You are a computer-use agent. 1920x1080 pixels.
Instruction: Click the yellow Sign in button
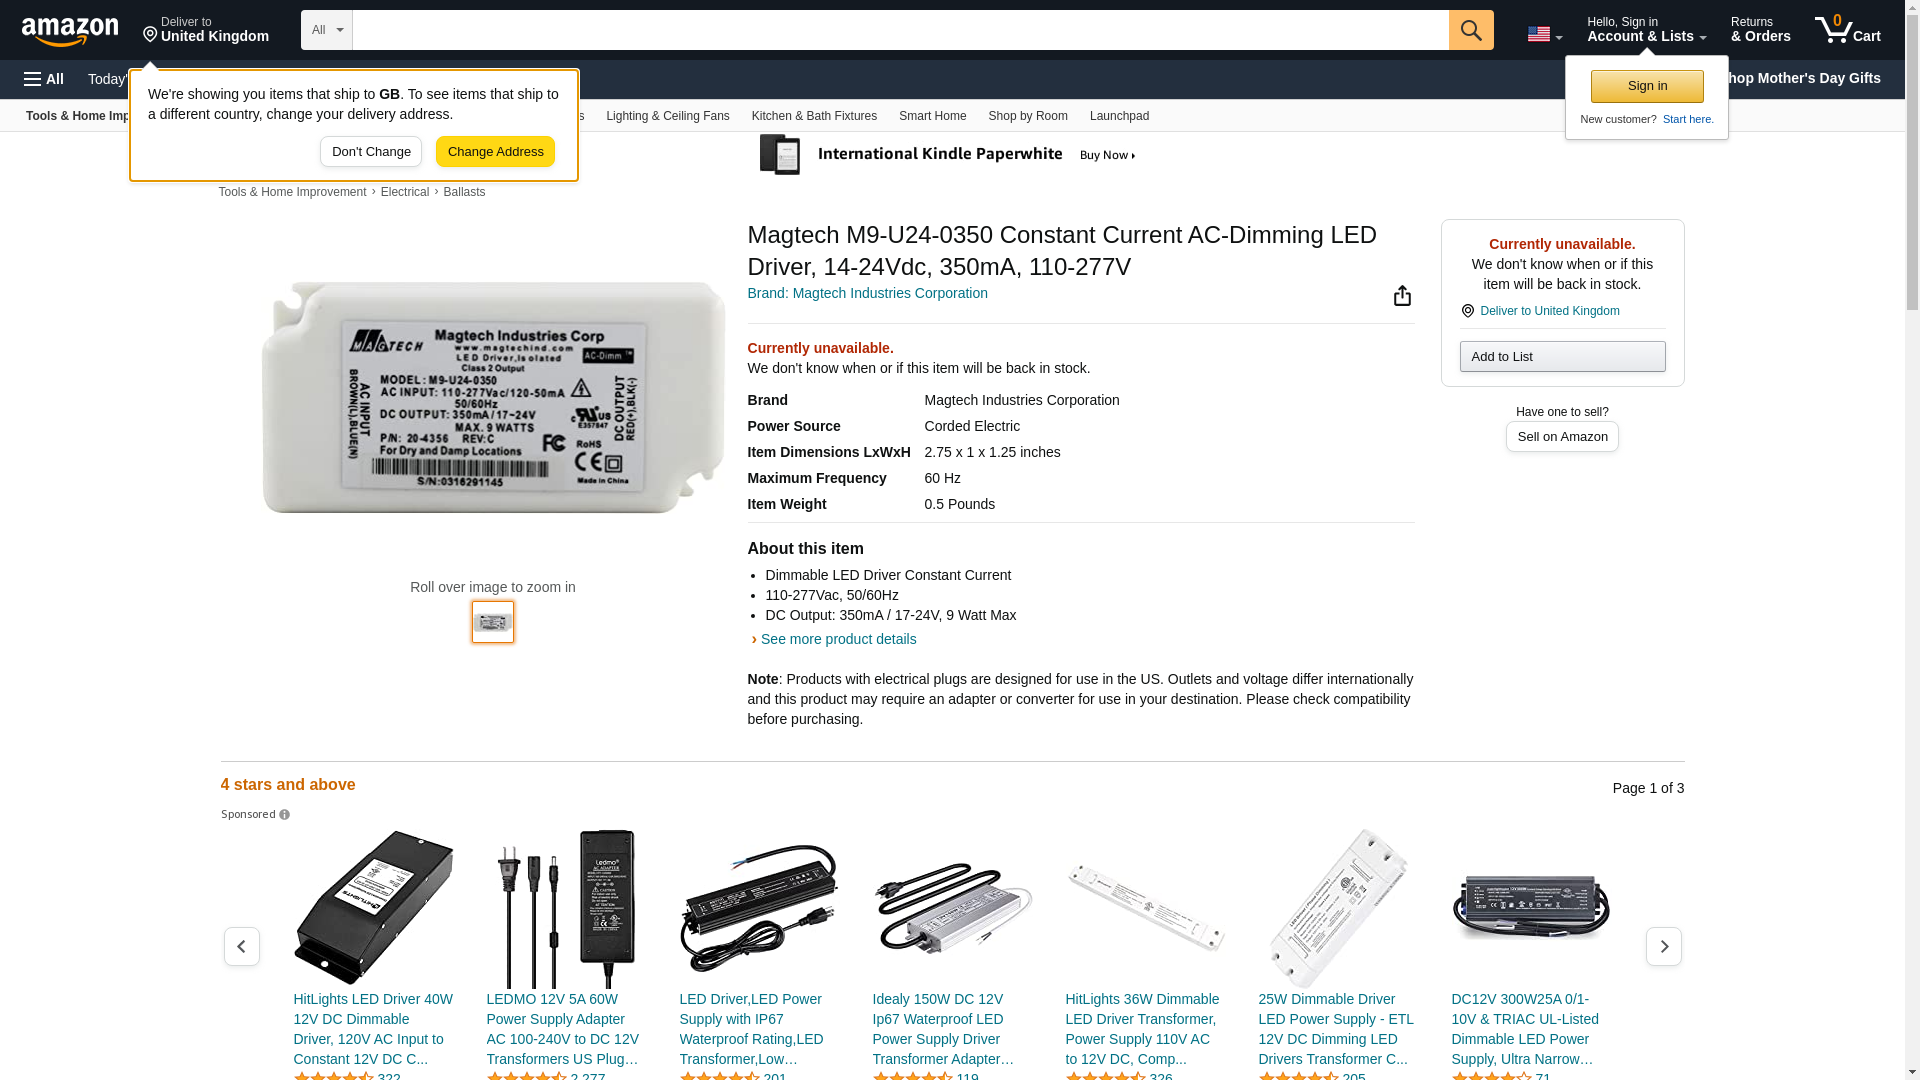(x=1646, y=86)
